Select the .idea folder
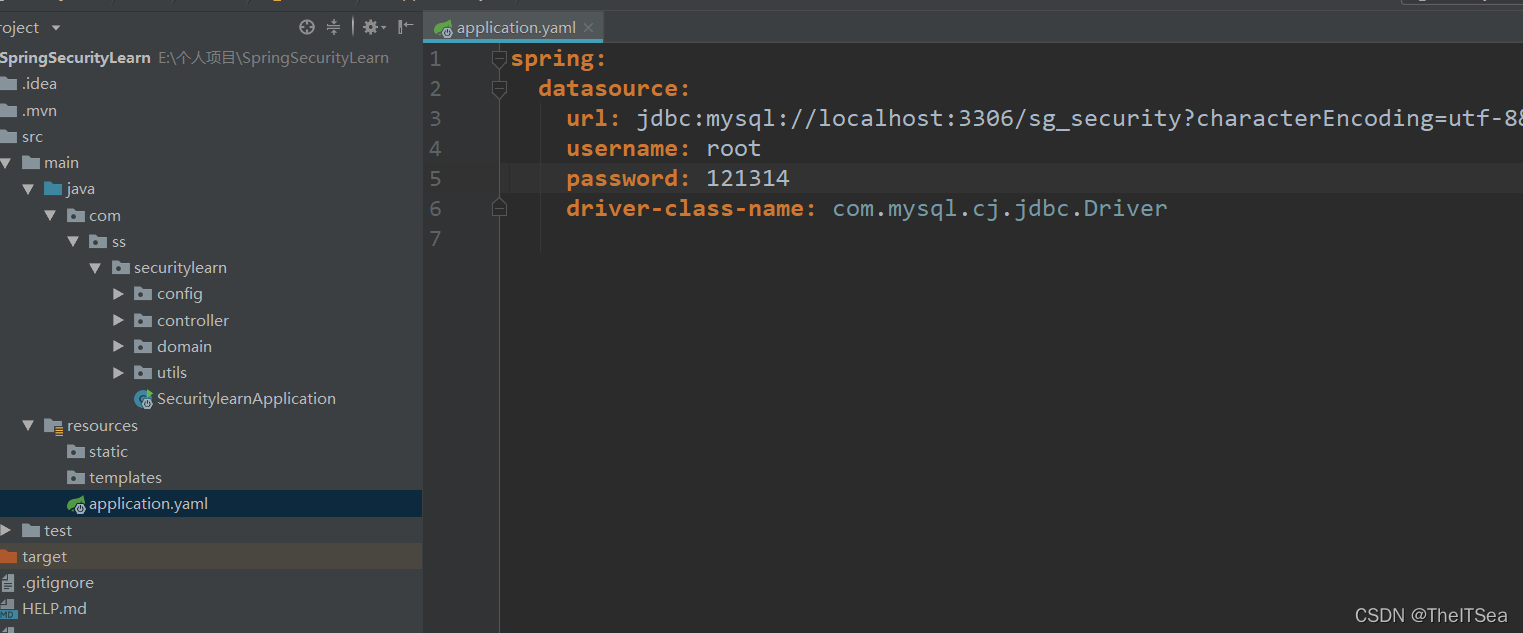The height and width of the screenshot is (633, 1523). (x=39, y=84)
